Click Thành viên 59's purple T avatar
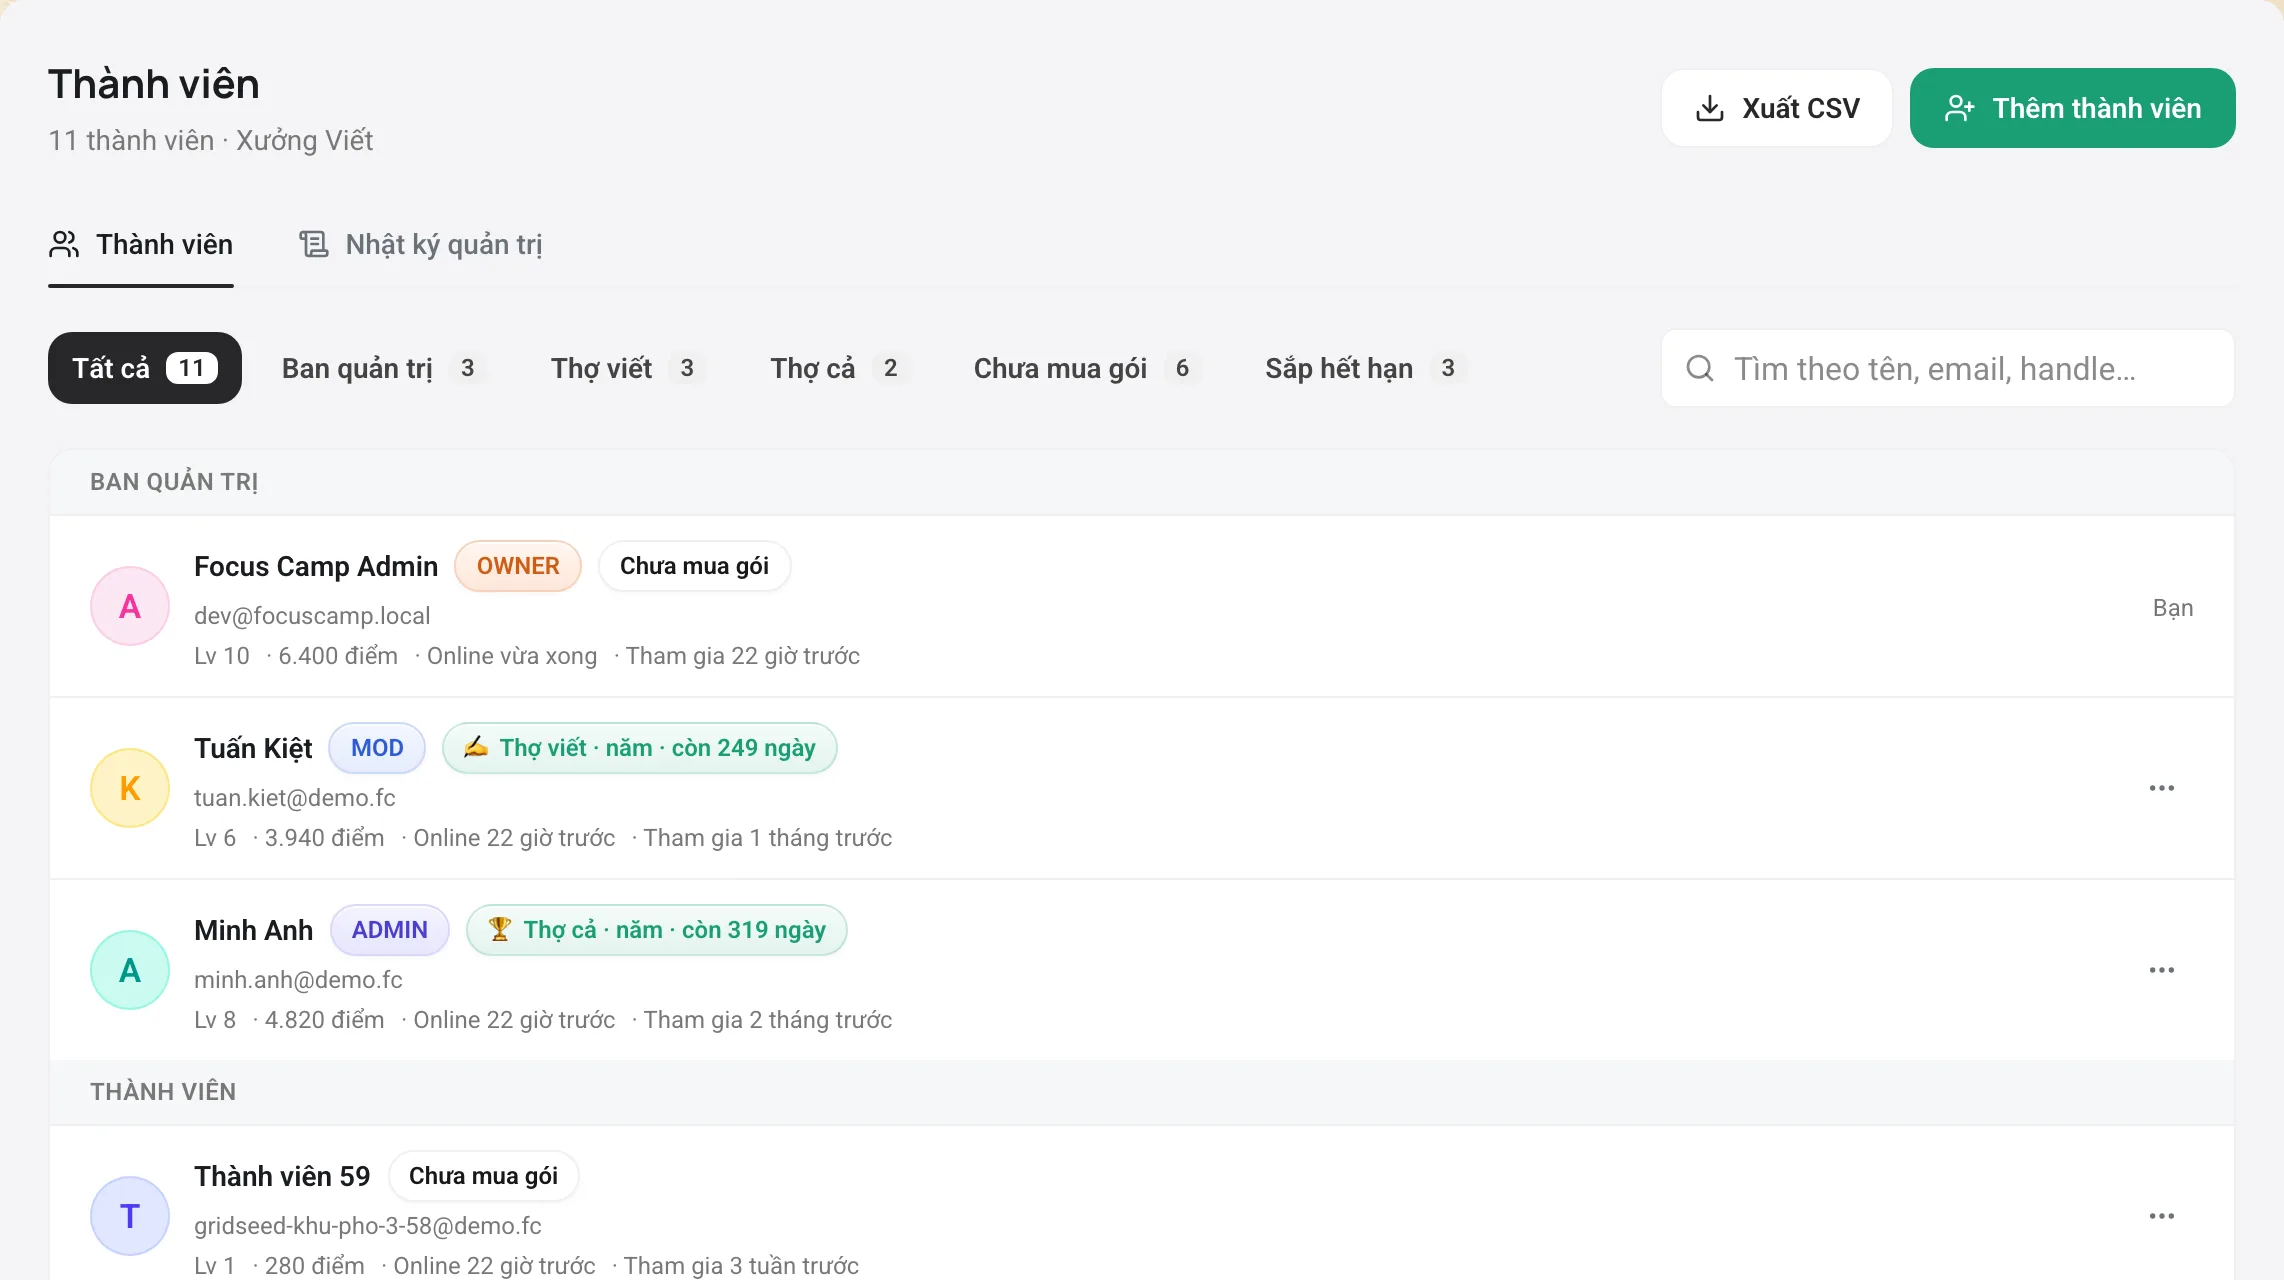 tap(130, 1216)
